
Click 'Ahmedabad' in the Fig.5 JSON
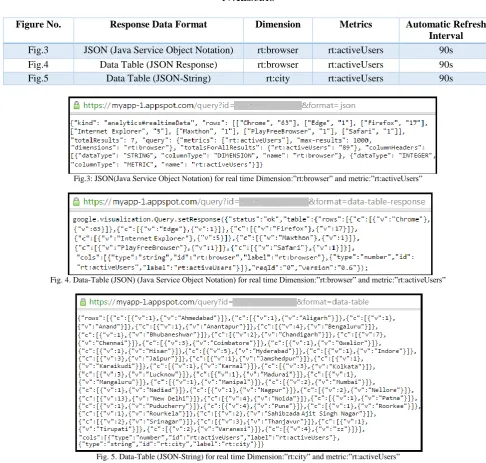[x=199, y=318]
